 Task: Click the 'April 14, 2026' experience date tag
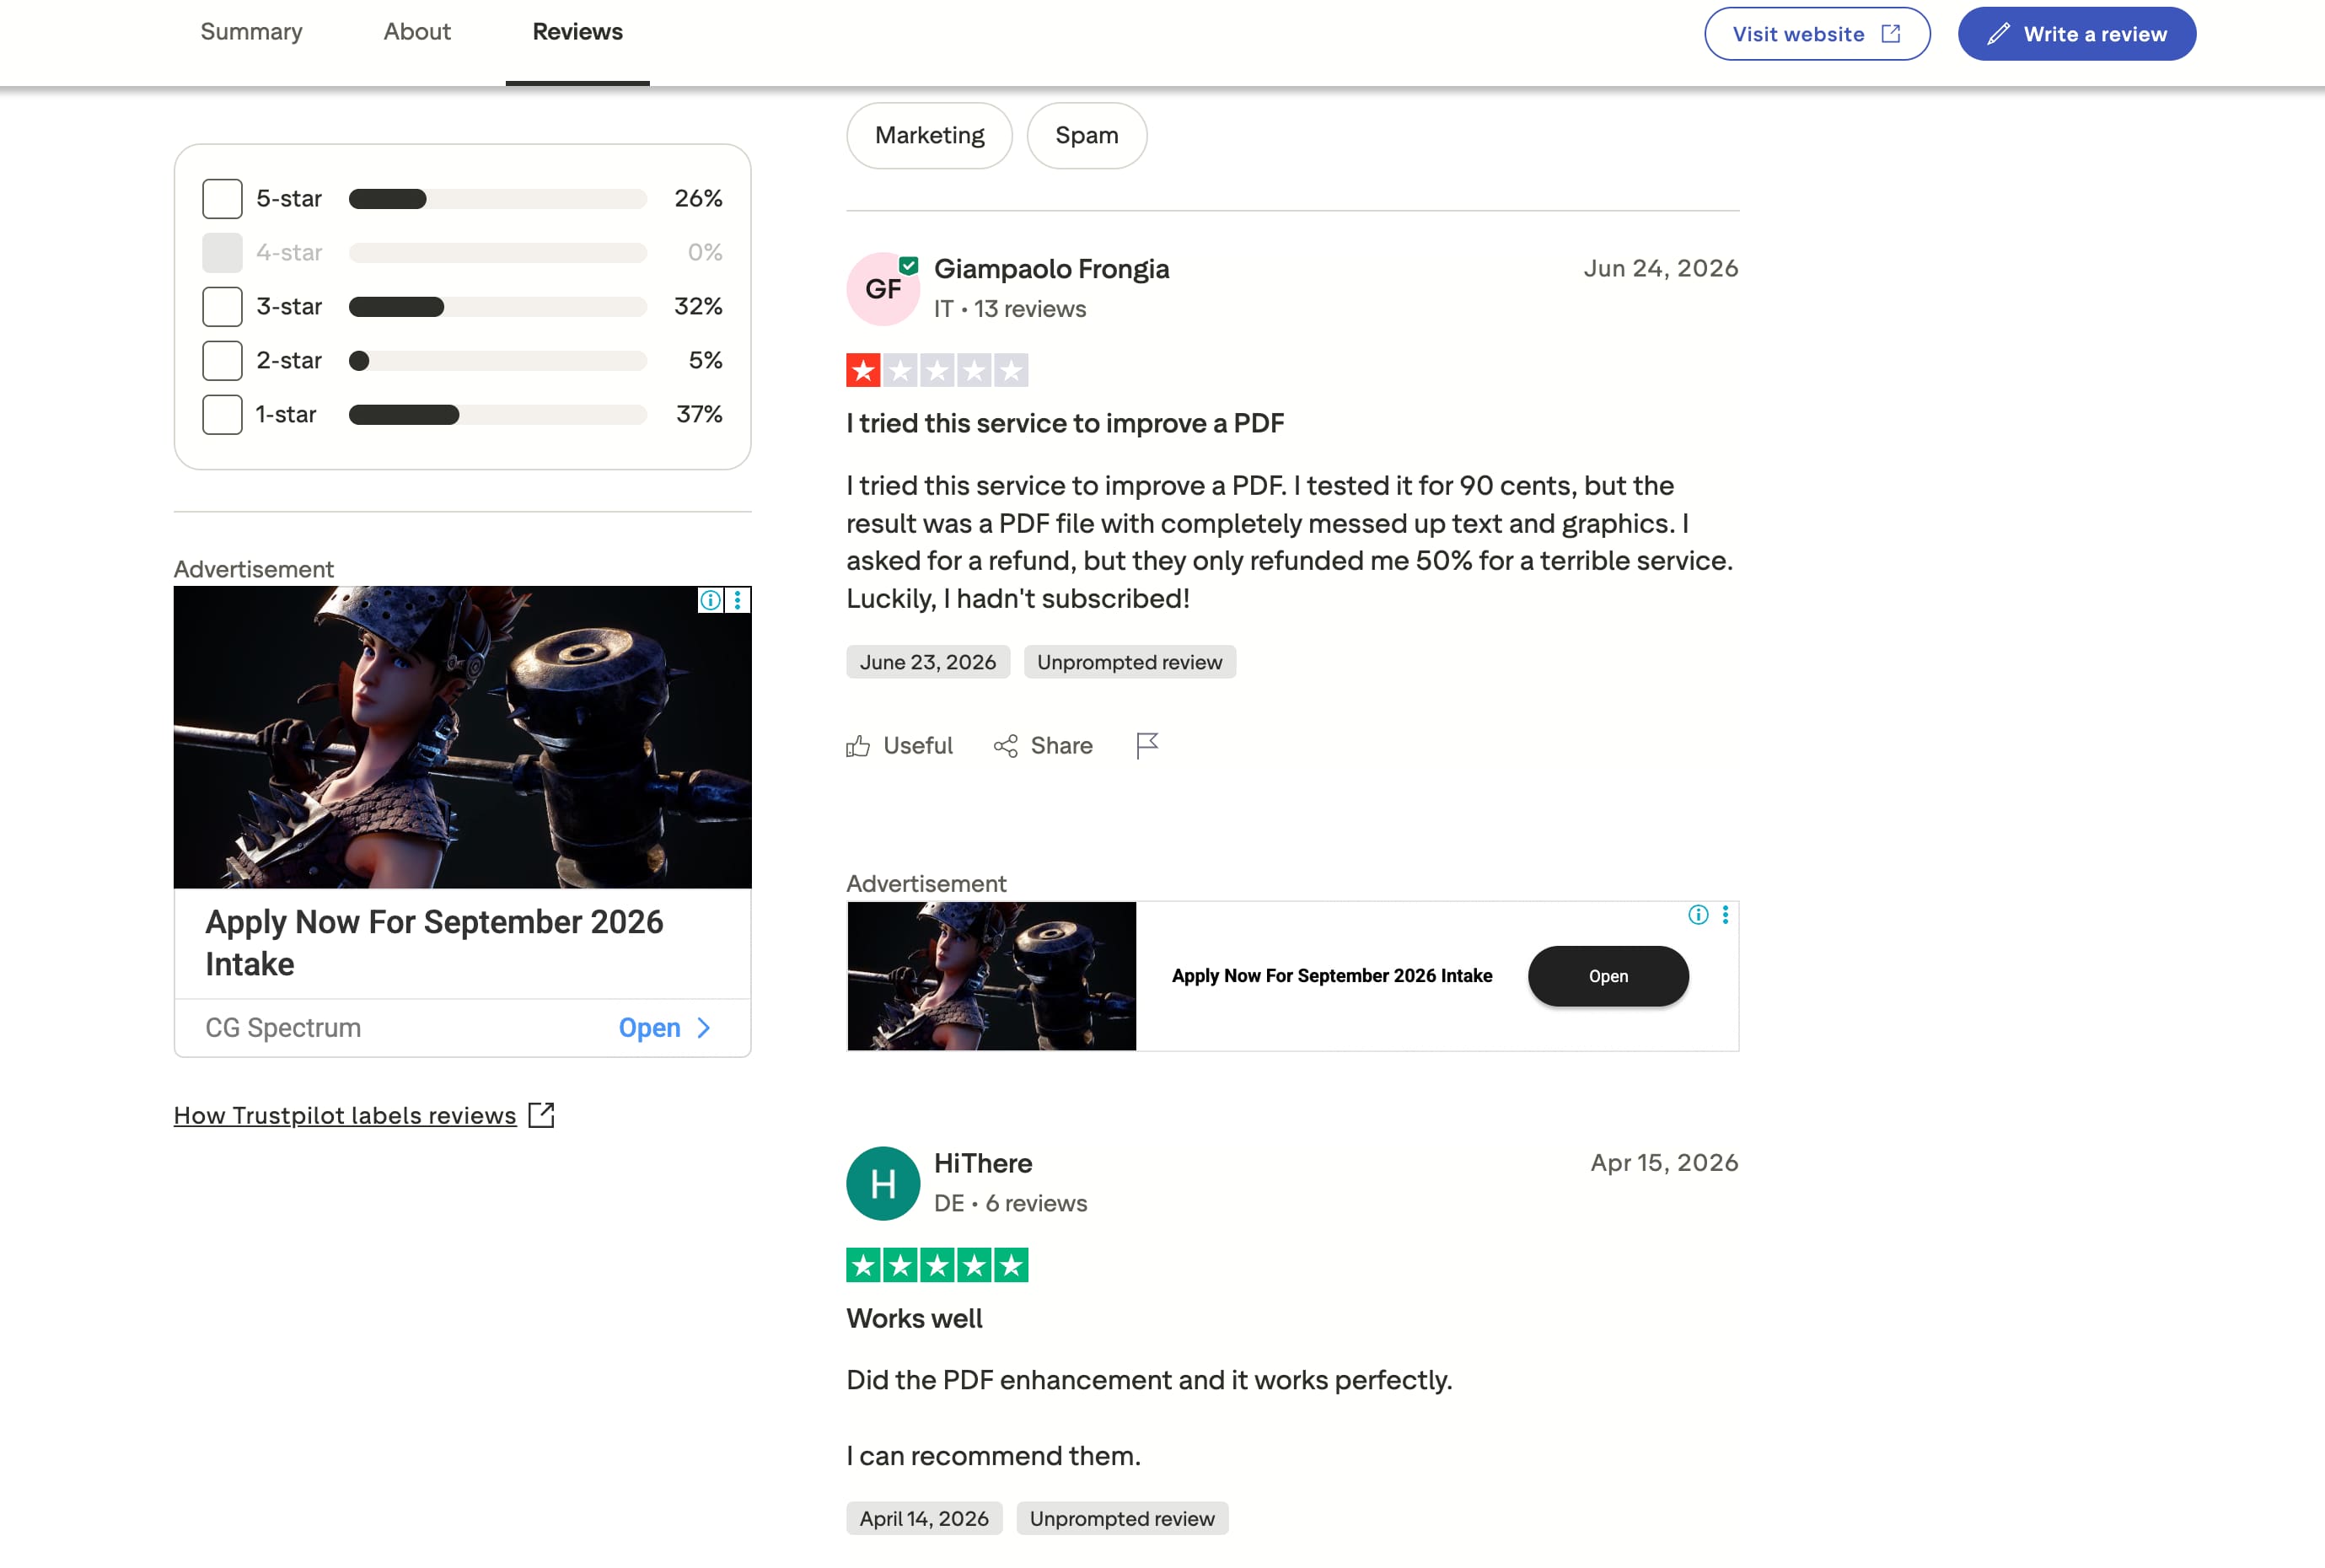[x=924, y=1519]
